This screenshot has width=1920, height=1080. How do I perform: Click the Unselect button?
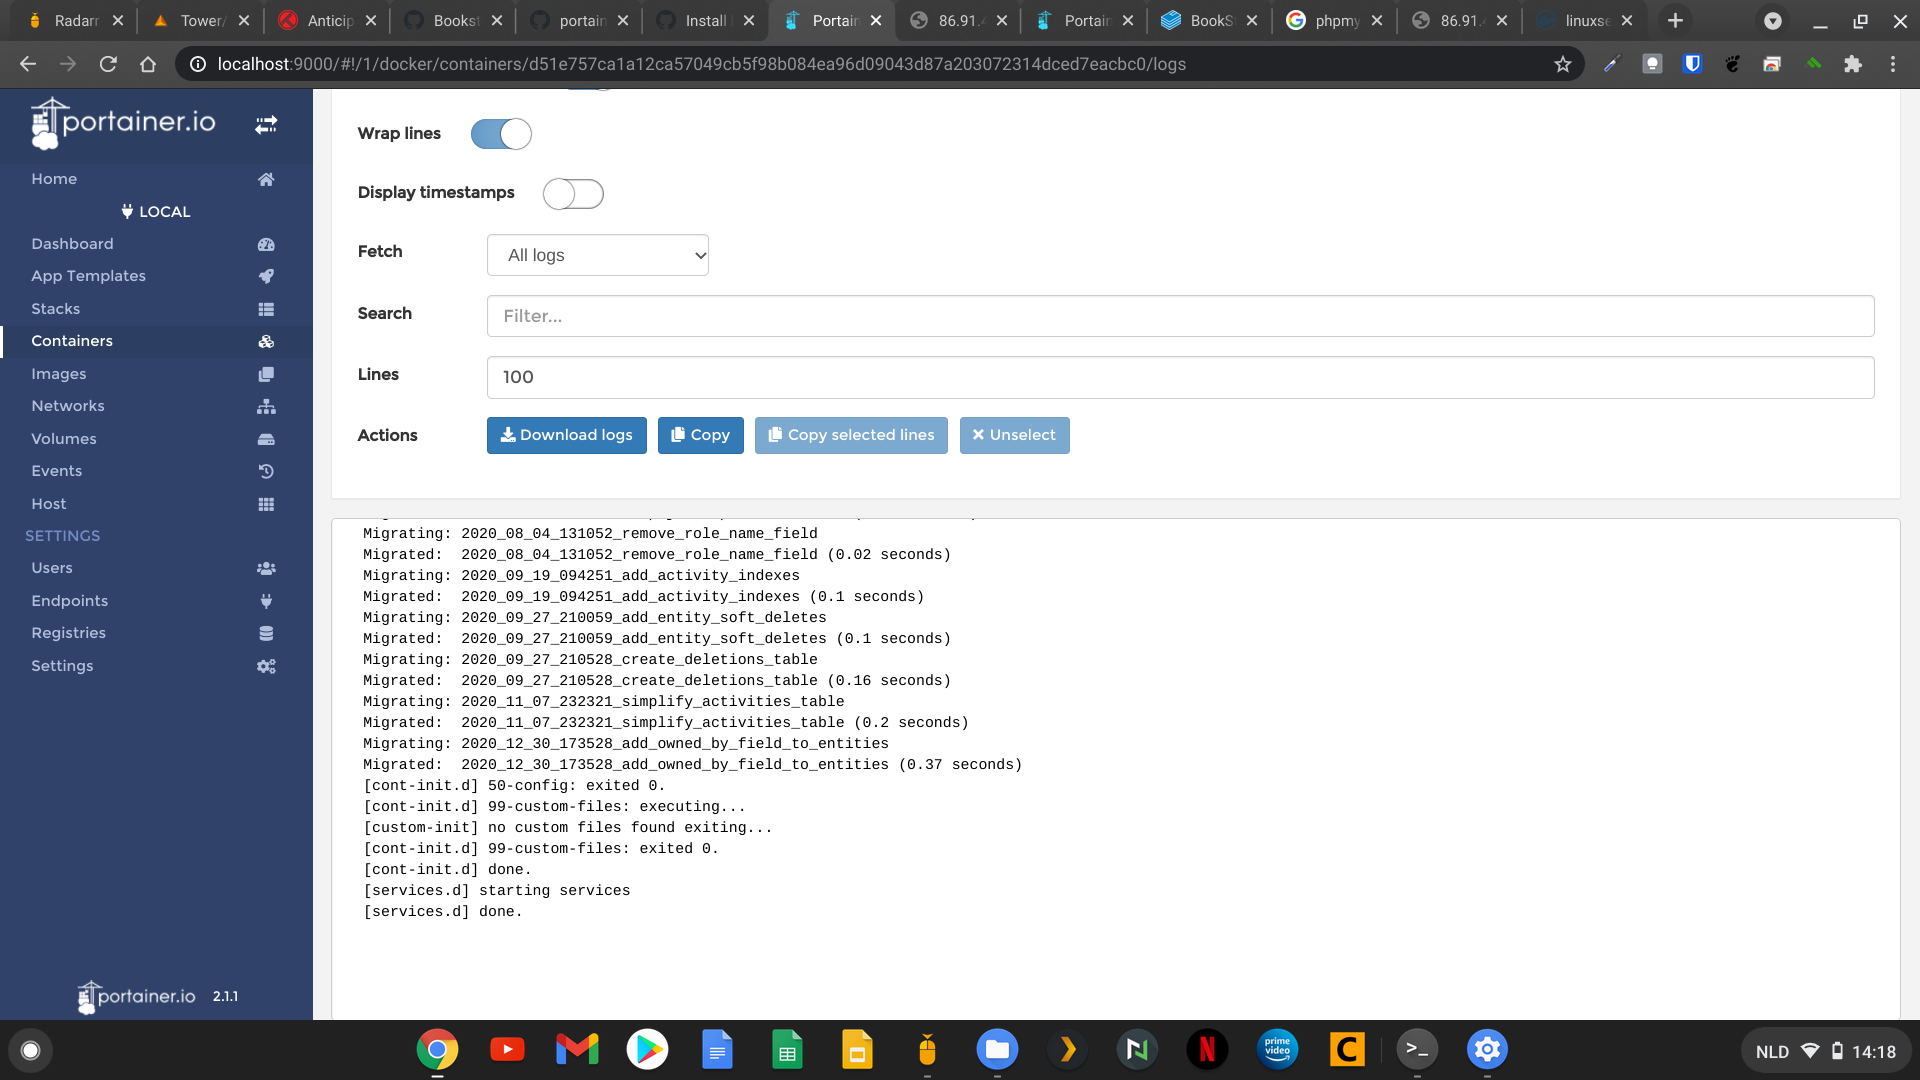pyautogui.click(x=1014, y=435)
